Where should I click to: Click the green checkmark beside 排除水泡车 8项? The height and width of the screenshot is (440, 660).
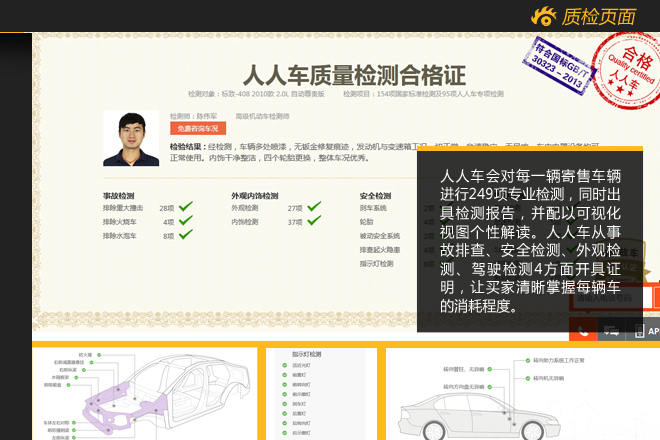coord(186,234)
